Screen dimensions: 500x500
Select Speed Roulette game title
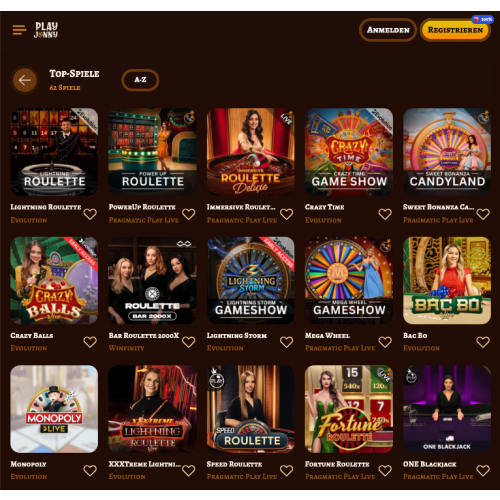[x=234, y=464]
